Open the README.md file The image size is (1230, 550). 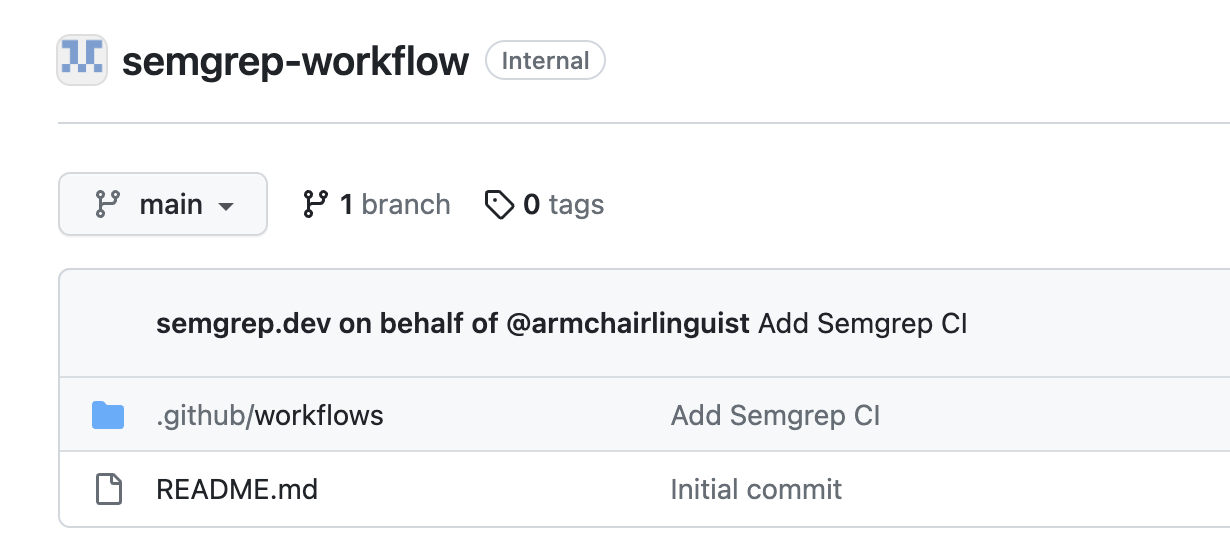pyautogui.click(x=237, y=489)
